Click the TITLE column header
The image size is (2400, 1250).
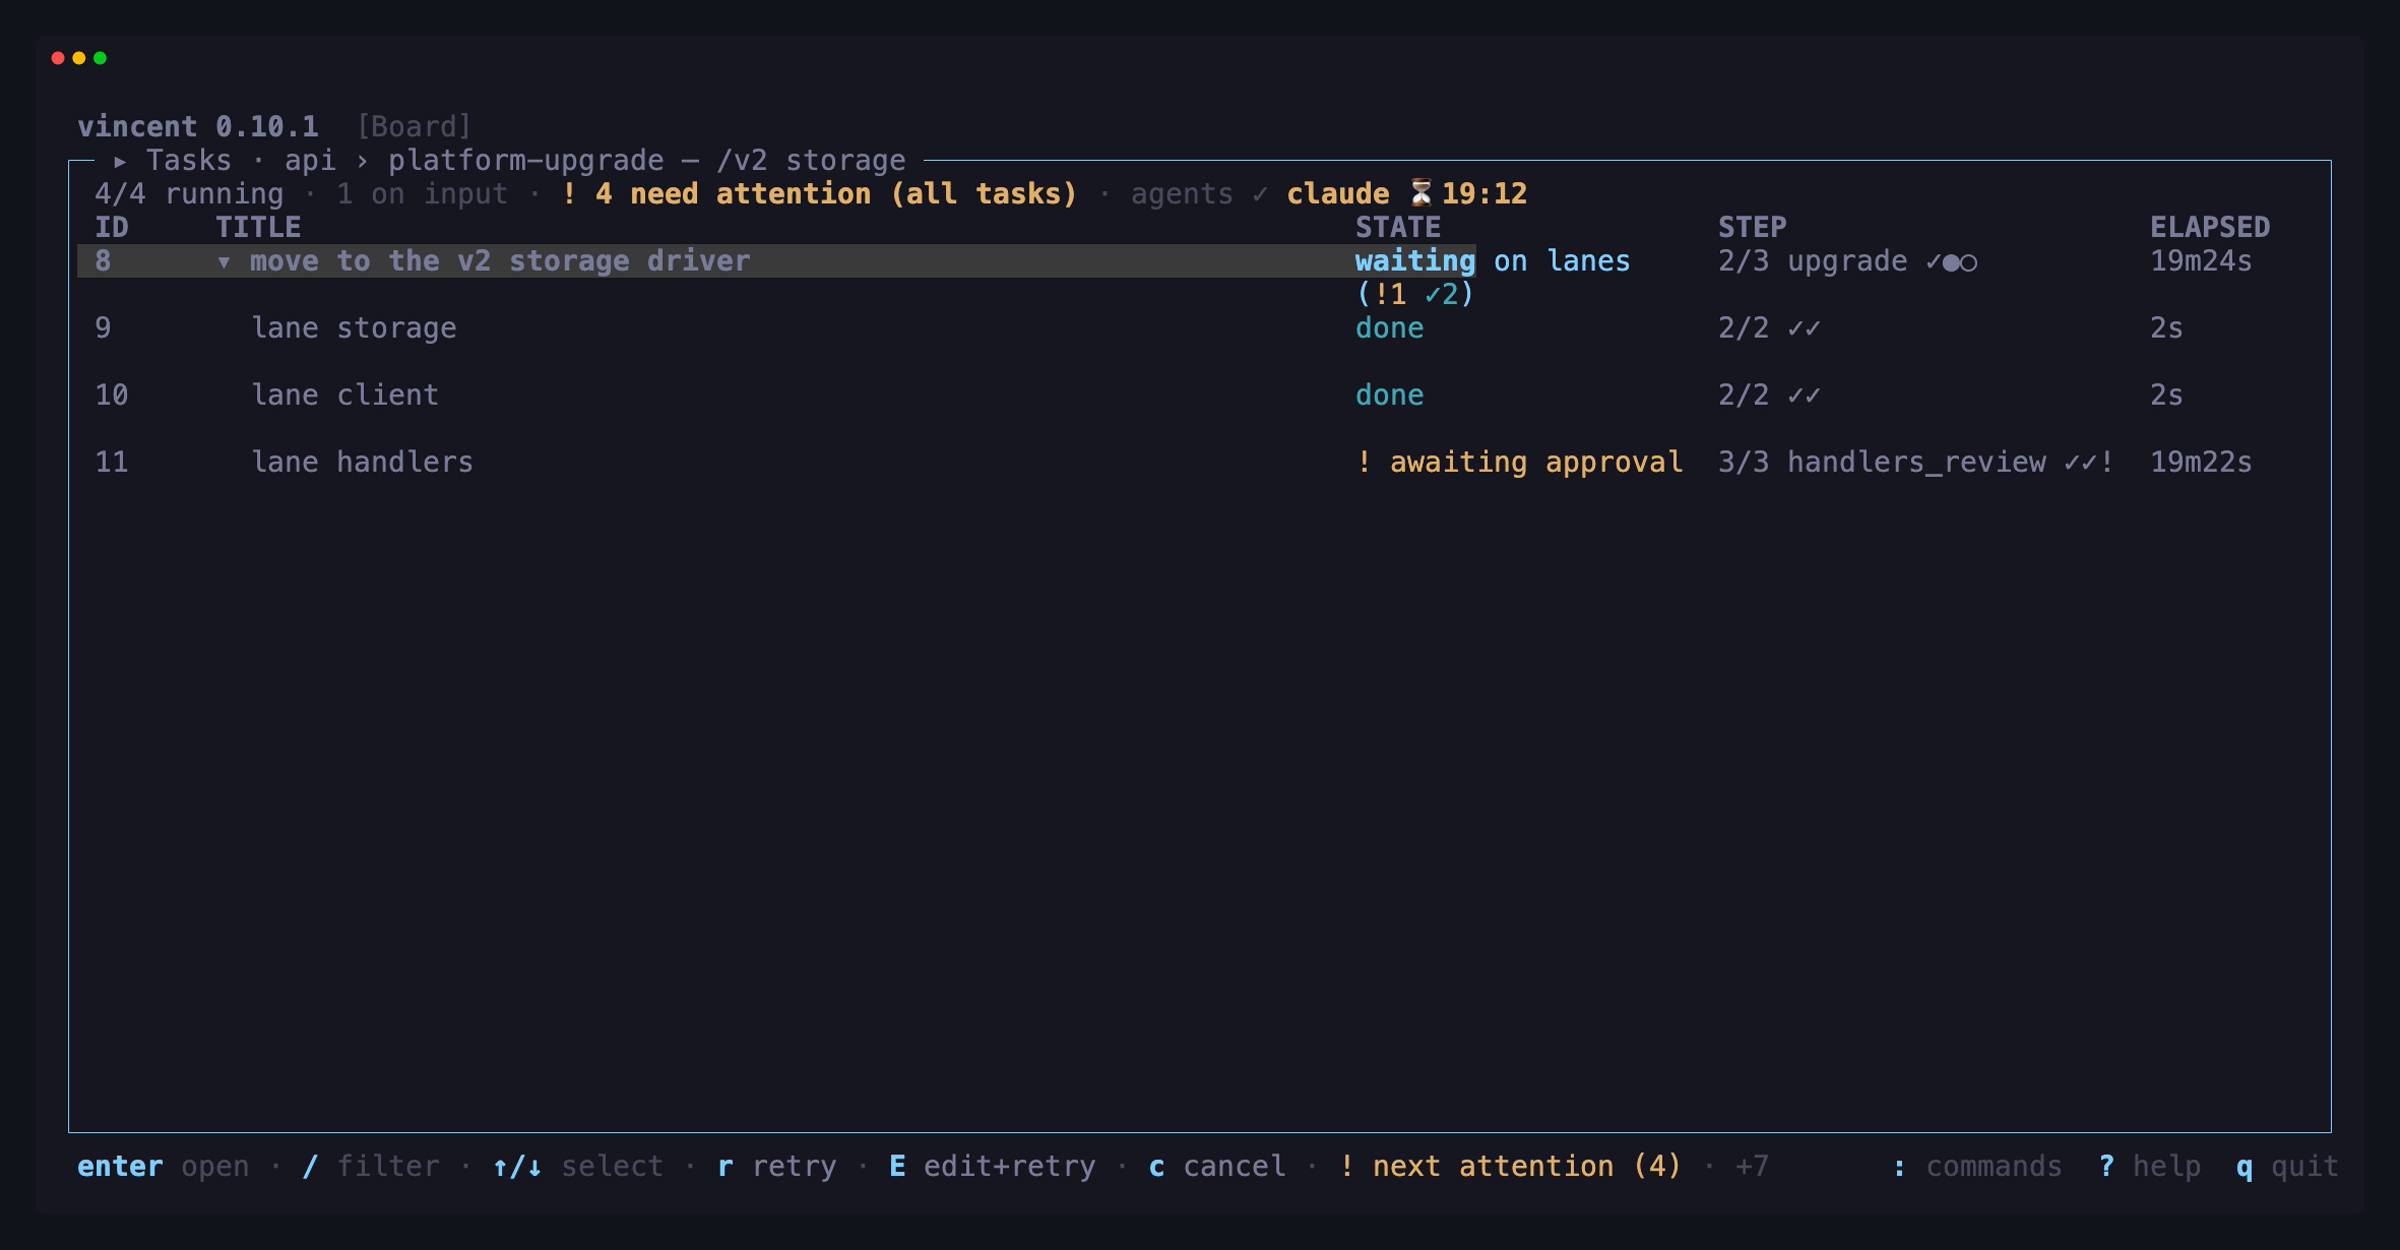258,227
